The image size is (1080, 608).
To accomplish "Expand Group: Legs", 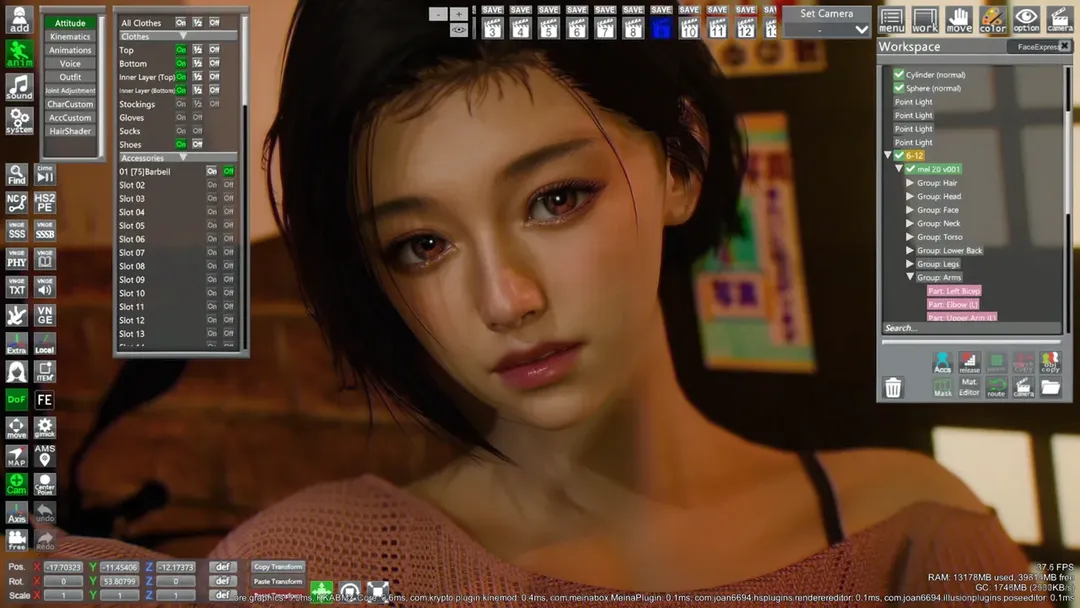I will (910, 264).
